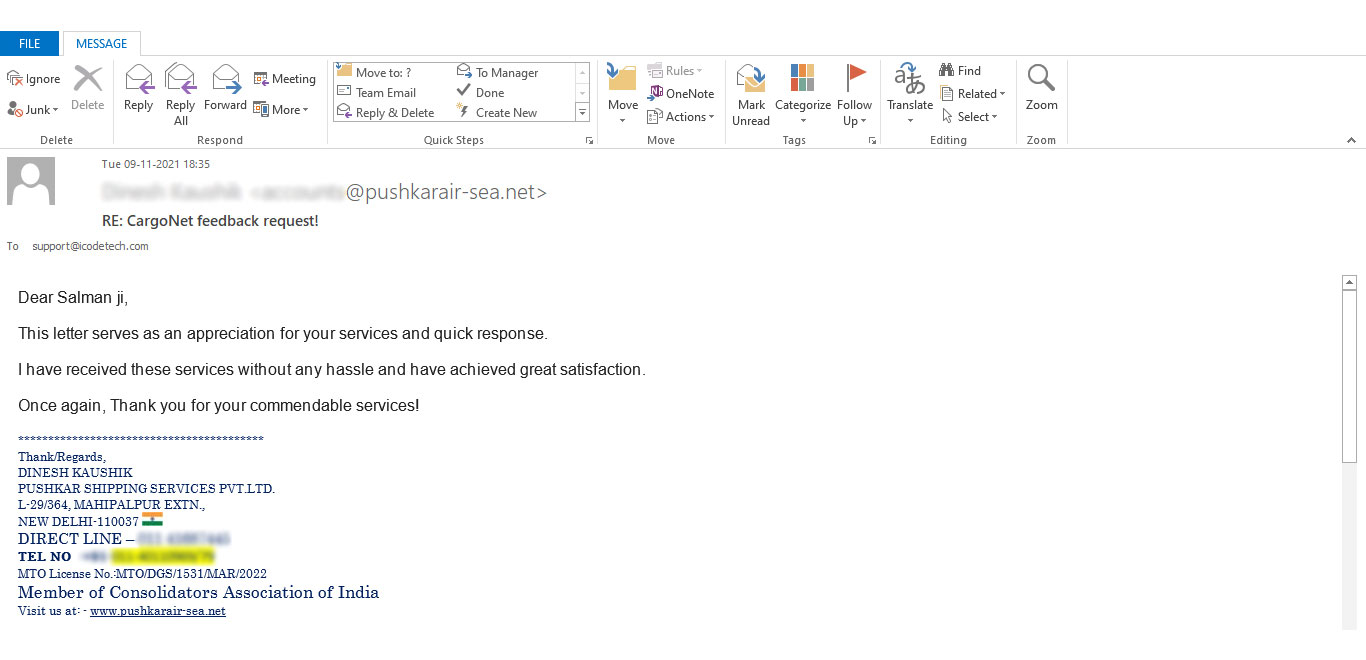
Task: Select the MESSAGE ribbon tab
Action: [x=101, y=43]
